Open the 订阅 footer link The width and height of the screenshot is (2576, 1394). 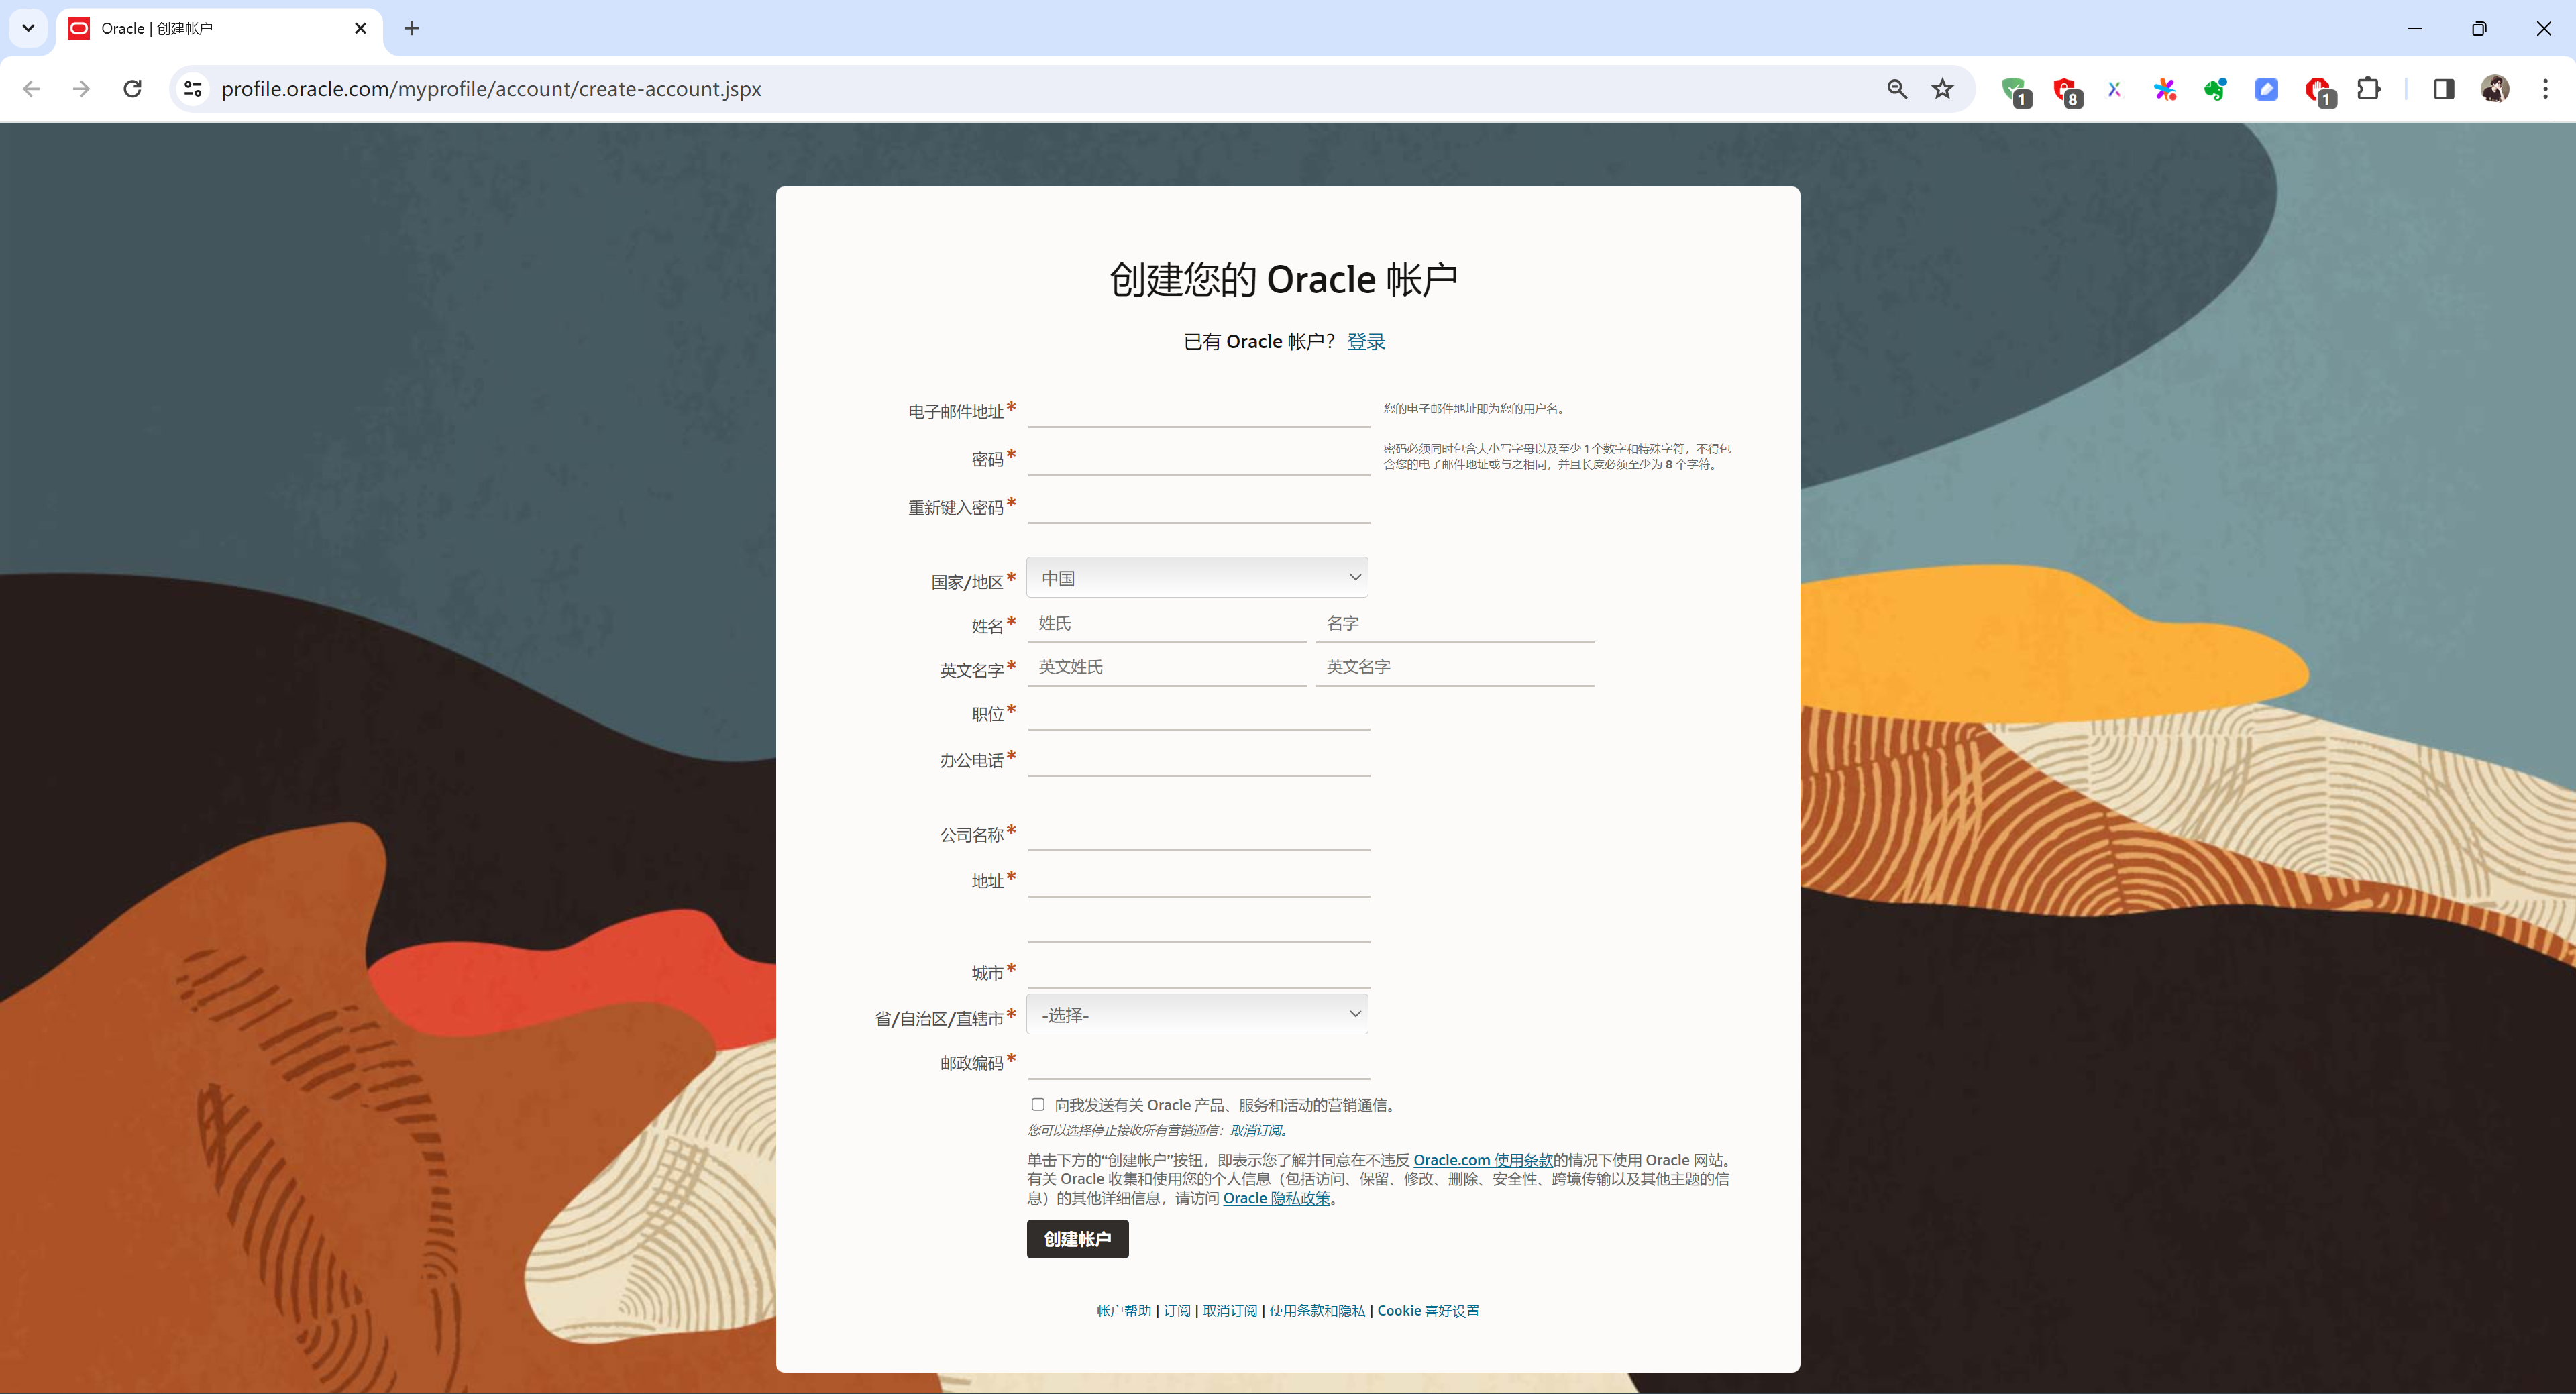click(x=1177, y=1311)
